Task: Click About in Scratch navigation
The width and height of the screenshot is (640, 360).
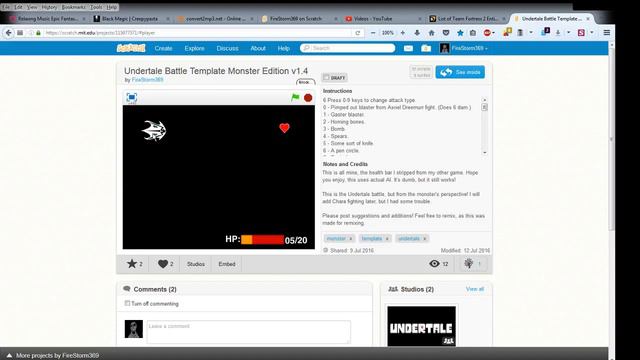Action: pyautogui.click(x=258, y=48)
